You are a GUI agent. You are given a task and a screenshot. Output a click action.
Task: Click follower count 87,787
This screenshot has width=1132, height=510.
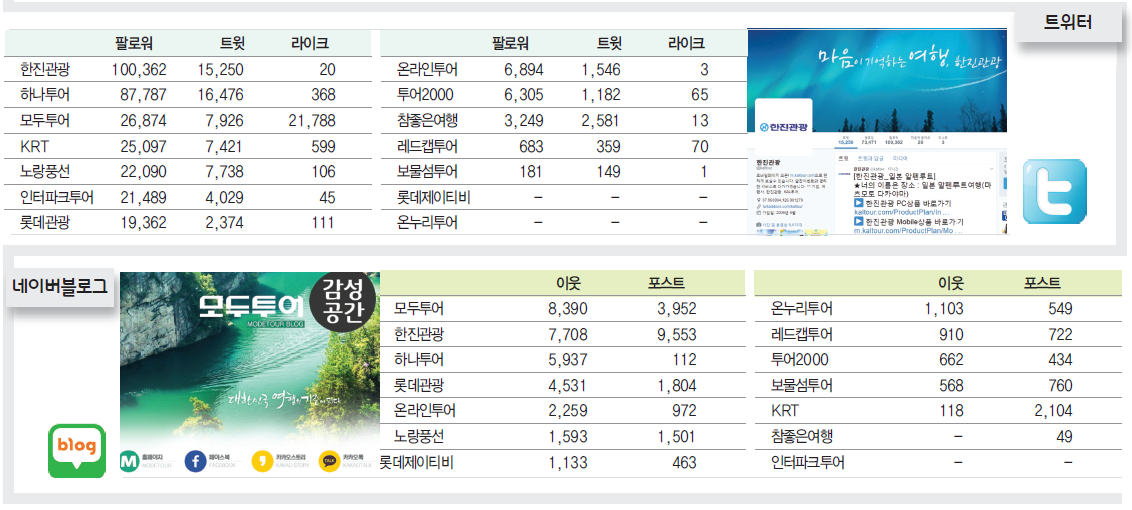(144, 95)
